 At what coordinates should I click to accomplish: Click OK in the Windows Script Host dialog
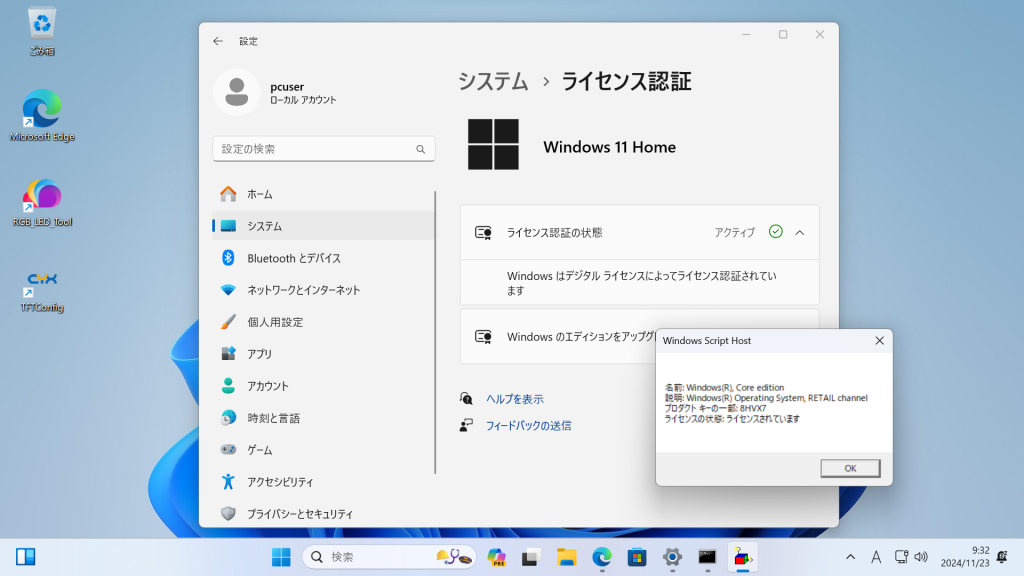(x=850, y=468)
